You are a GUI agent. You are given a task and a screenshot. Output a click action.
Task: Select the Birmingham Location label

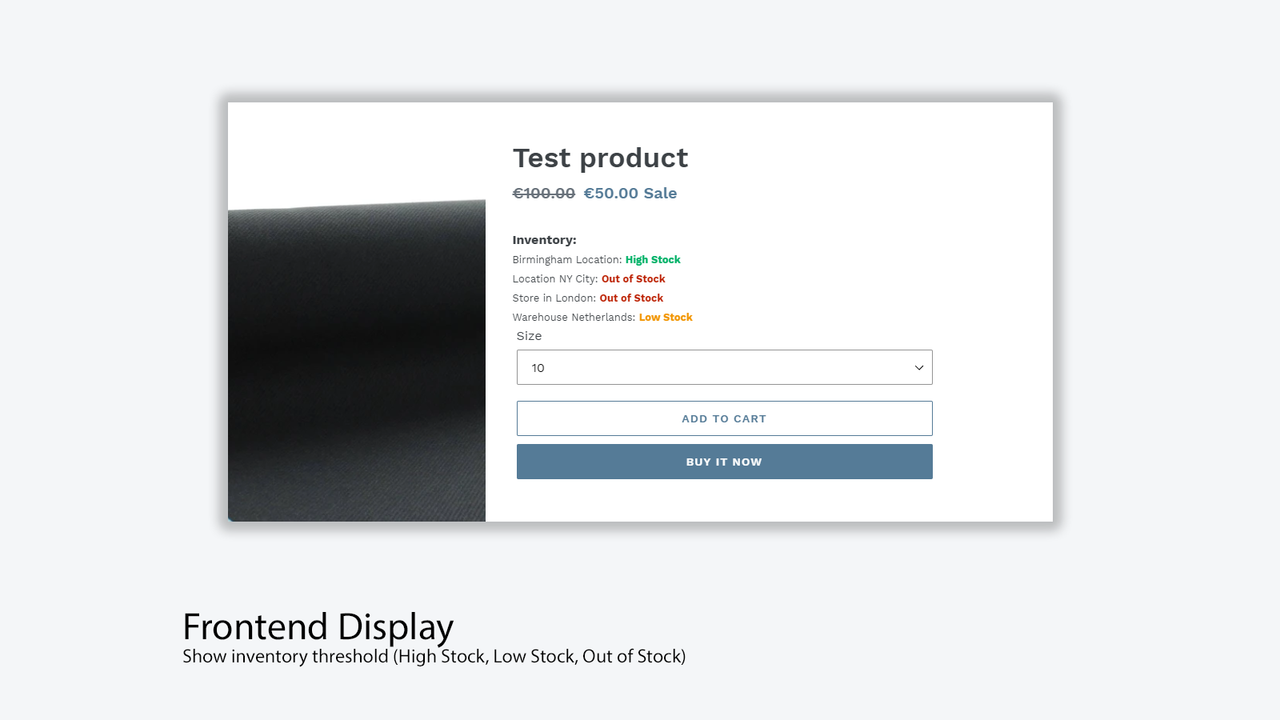[x=565, y=259]
